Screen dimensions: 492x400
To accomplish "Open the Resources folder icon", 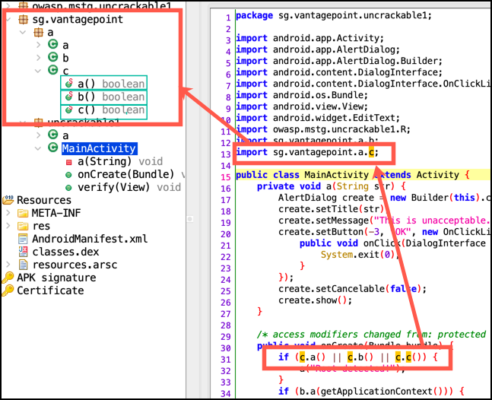I will 8,200.
